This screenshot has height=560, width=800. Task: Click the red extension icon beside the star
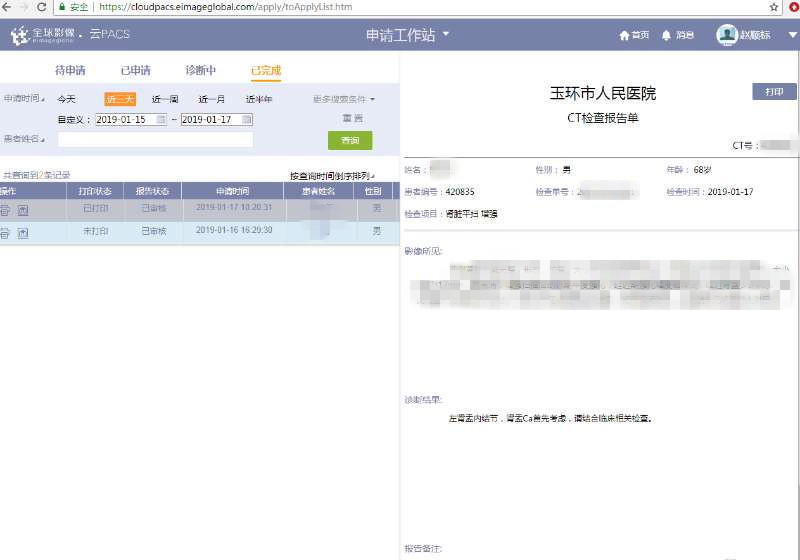pyautogui.click(x=794, y=7)
